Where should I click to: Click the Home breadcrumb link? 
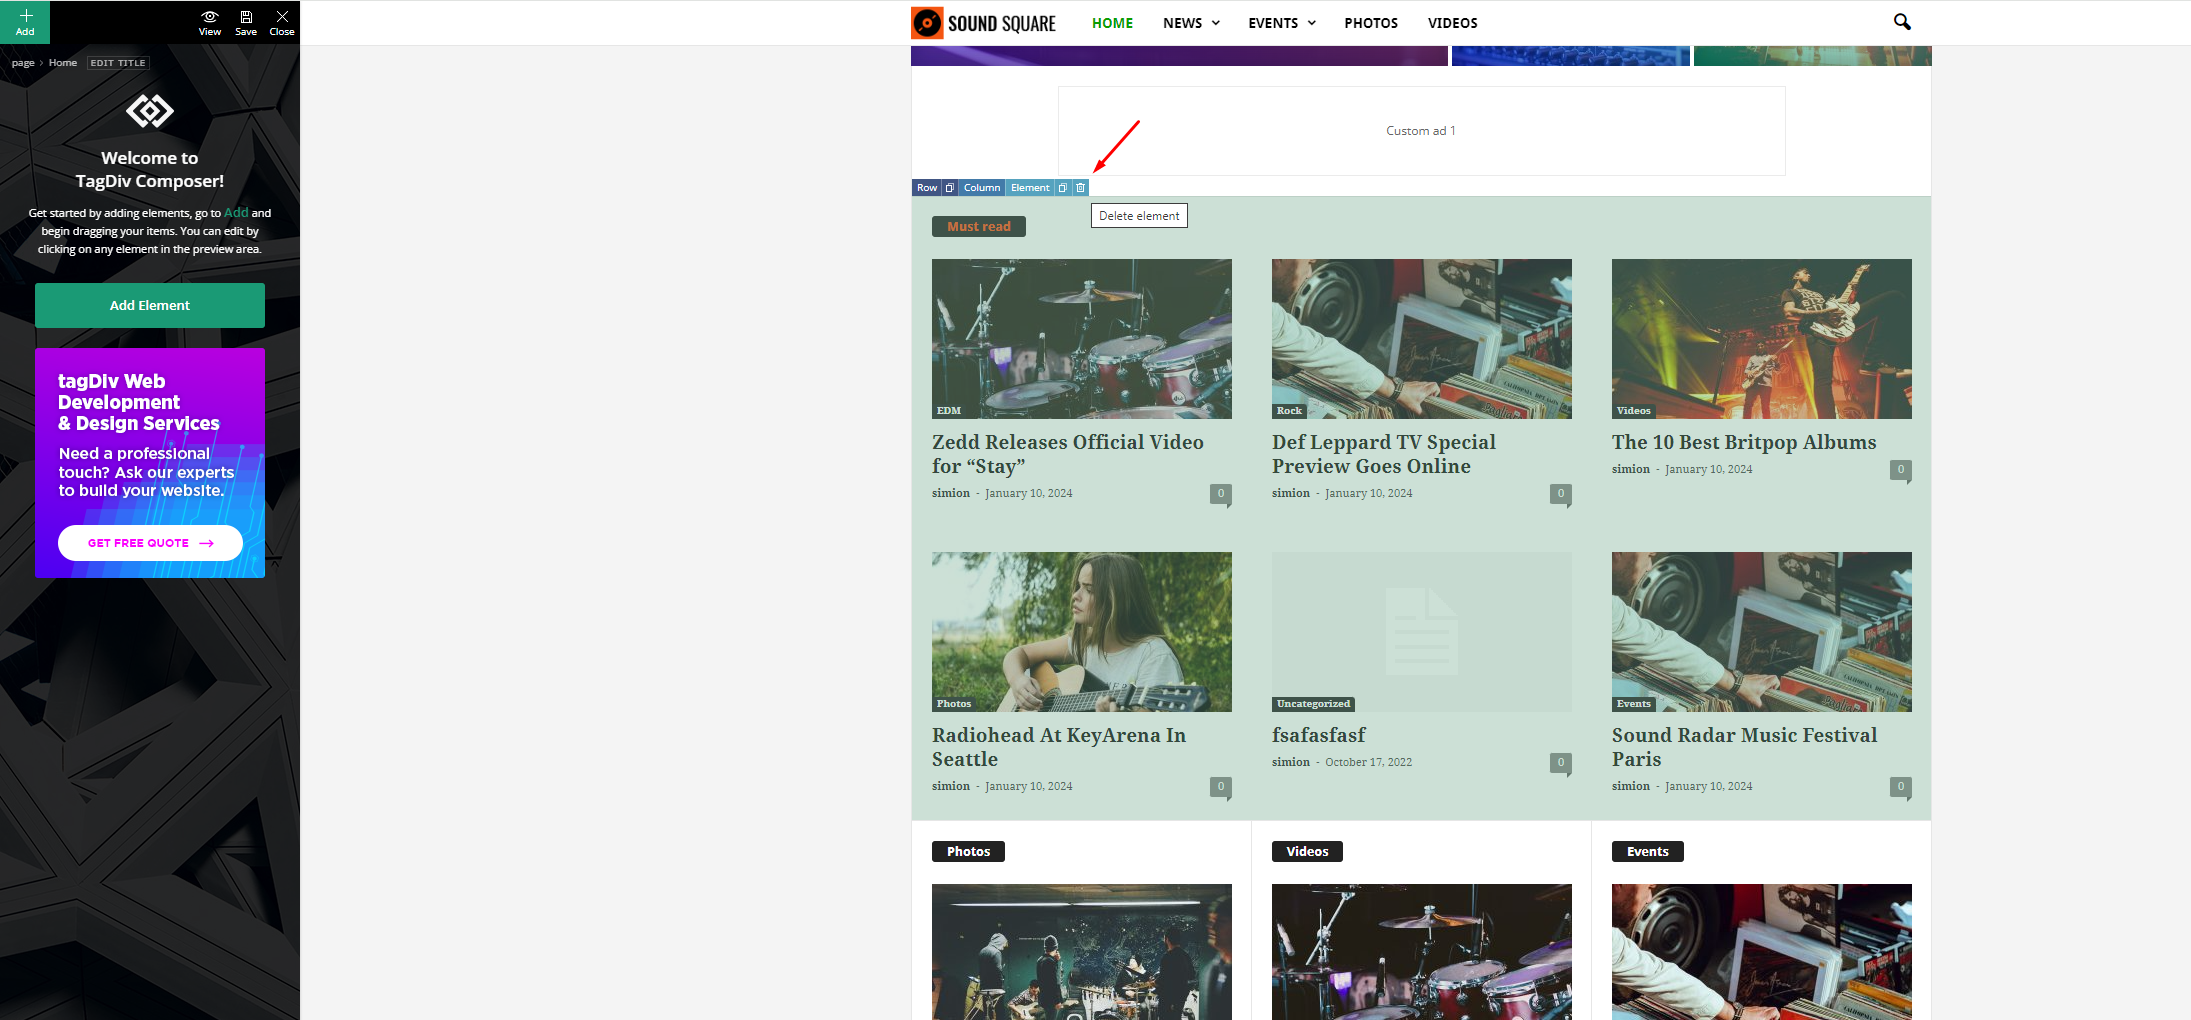(63, 63)
